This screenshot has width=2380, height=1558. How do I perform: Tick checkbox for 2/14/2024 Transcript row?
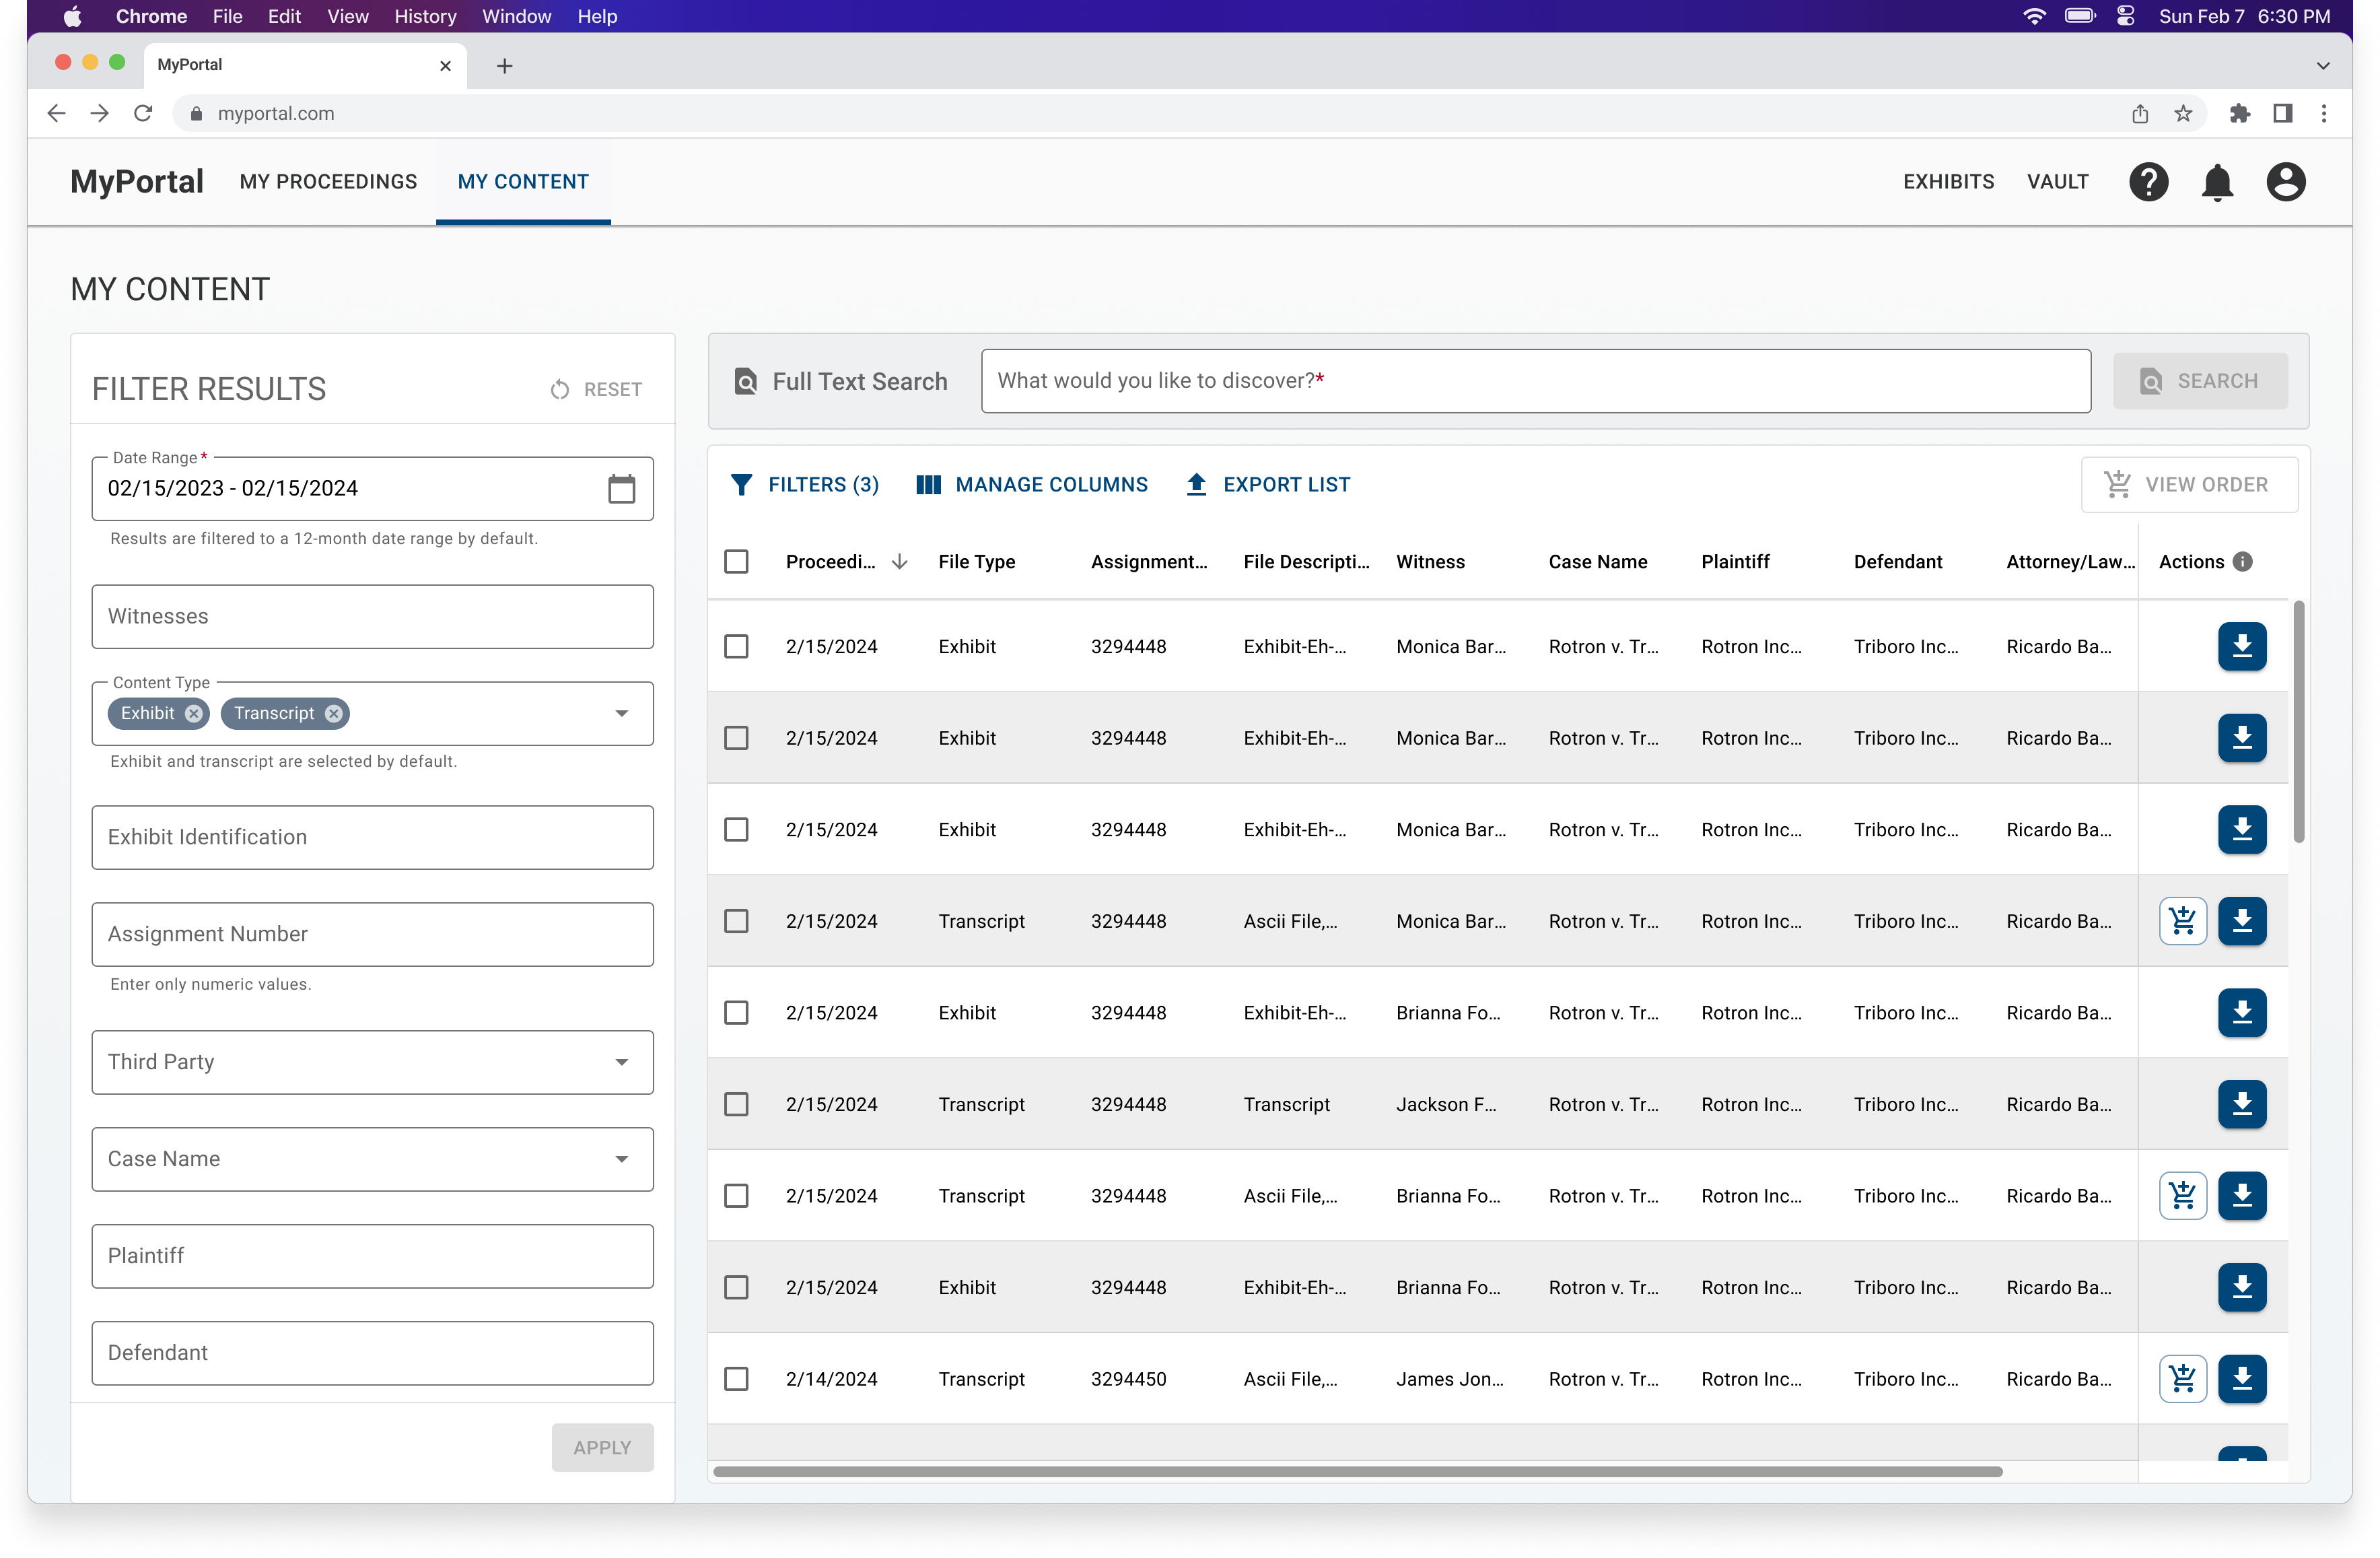point(736,1379)
